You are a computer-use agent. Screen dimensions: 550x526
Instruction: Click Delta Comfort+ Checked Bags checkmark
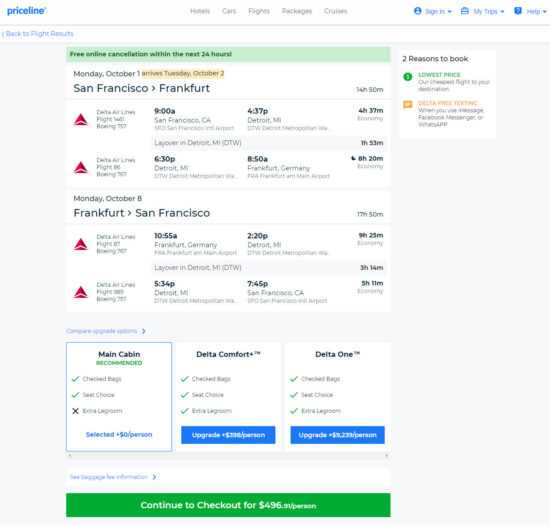click(185, 379)
